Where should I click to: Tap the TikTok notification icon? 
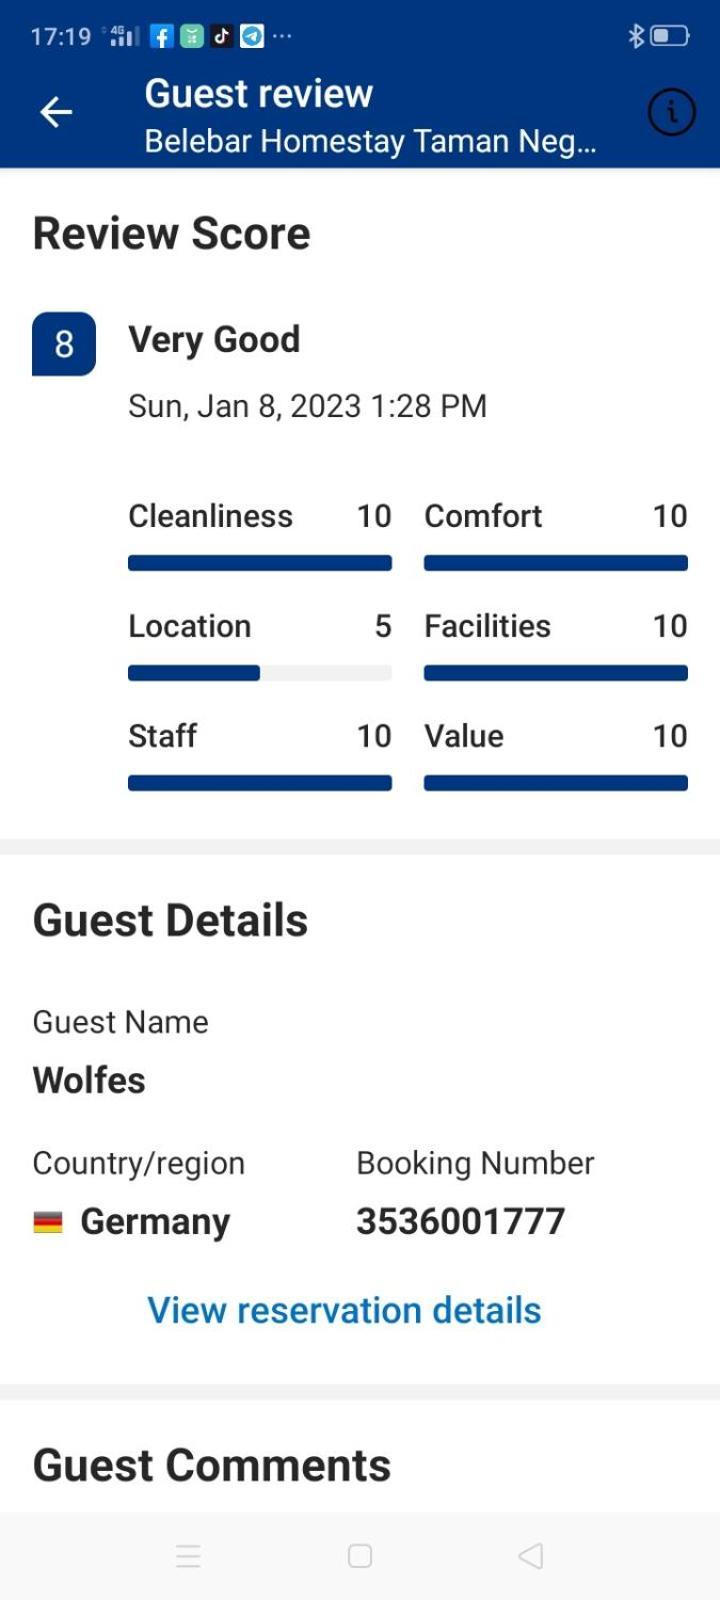point(221,37)
